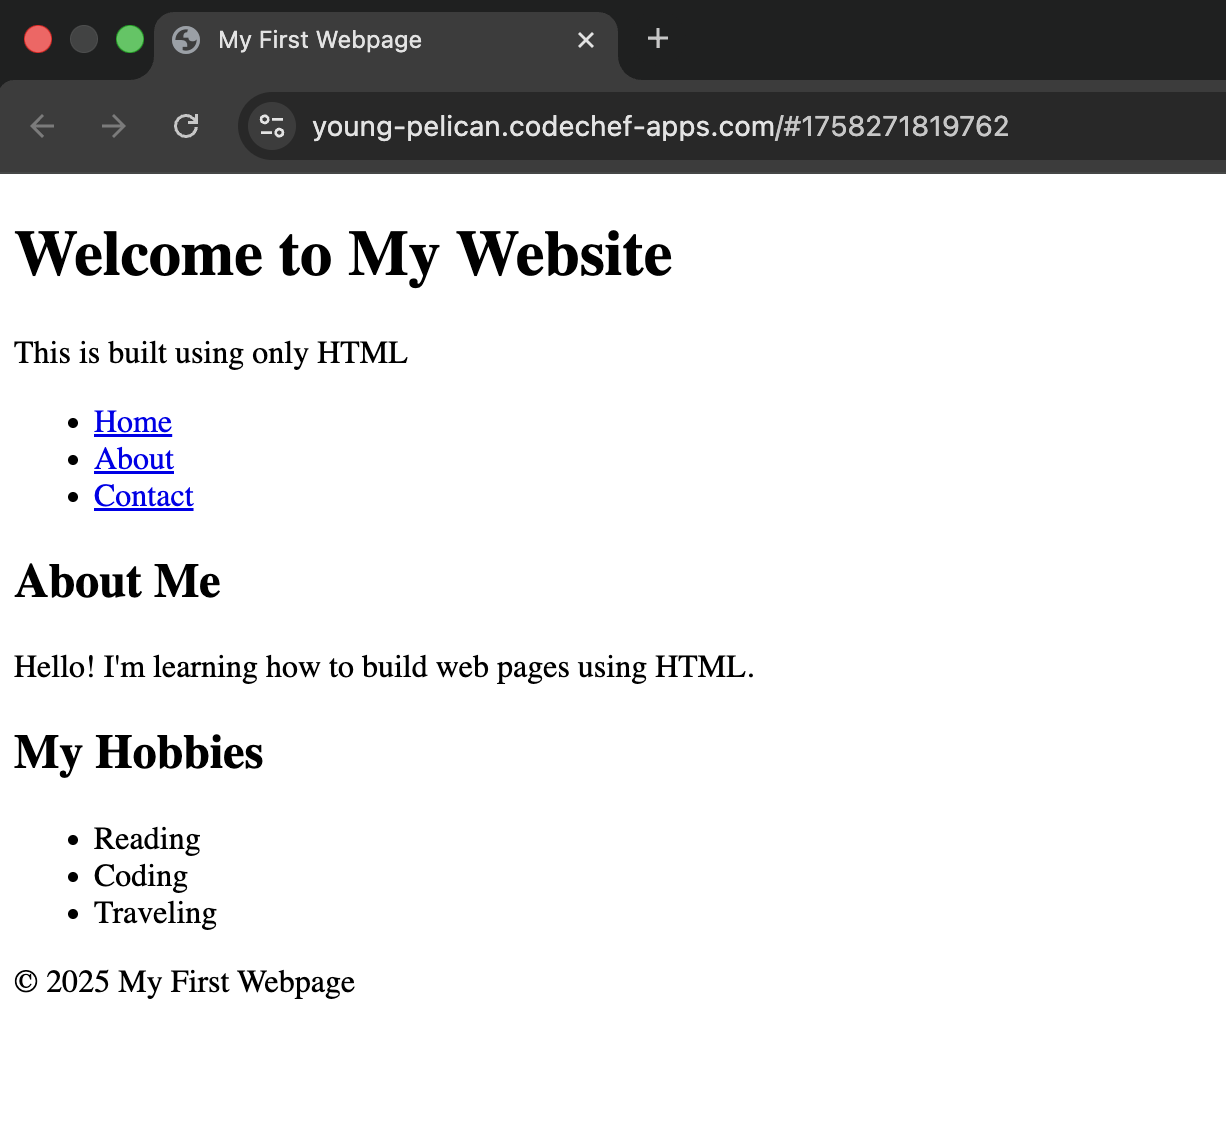Open a new tab with plus button
This screenshot has width=1226, height=1140.
click(x=657, y=39)
